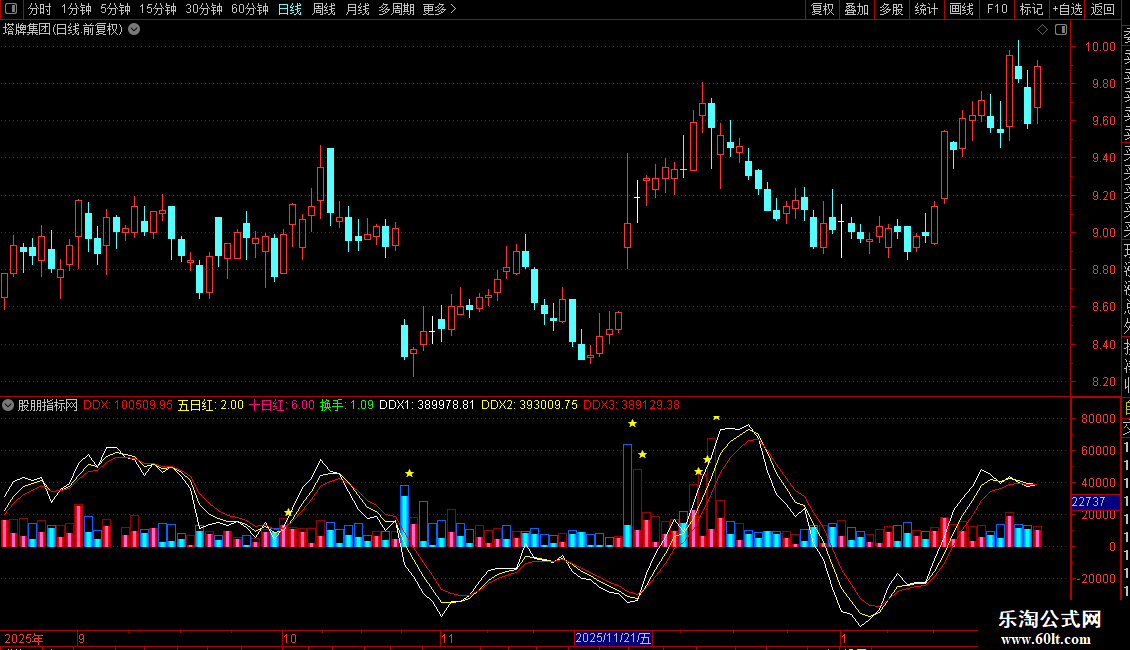Screen dimensions: 1130x650
Task: Click the DDX2: 393009.75 value
Action: [x=529, y=405]
